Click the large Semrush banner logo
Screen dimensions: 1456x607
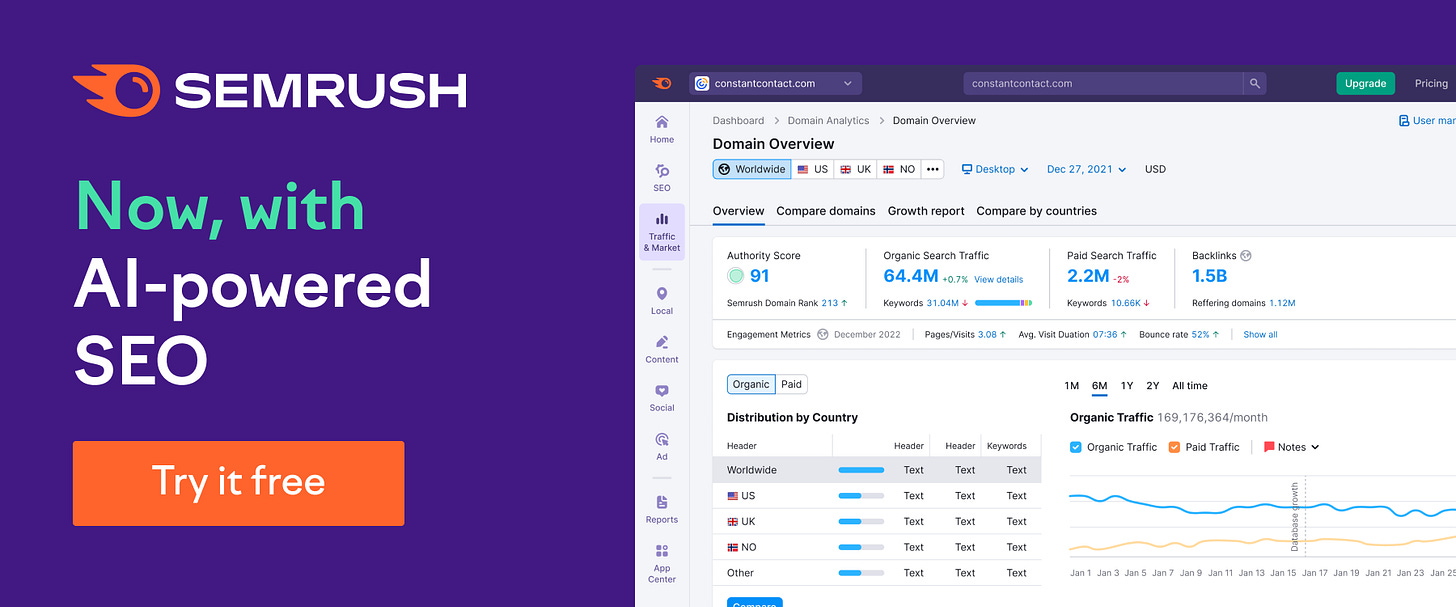(x=270, y=91)
